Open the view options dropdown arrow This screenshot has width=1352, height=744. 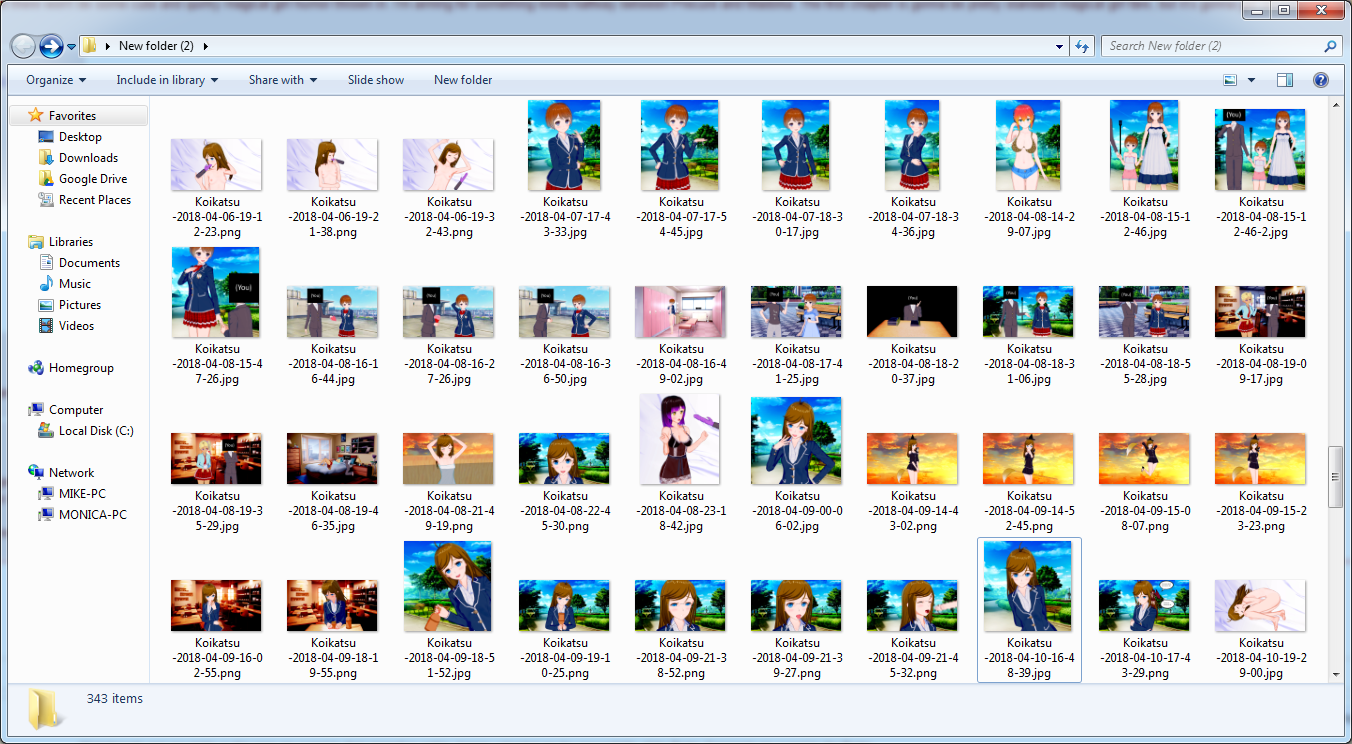pos(1251,80)
